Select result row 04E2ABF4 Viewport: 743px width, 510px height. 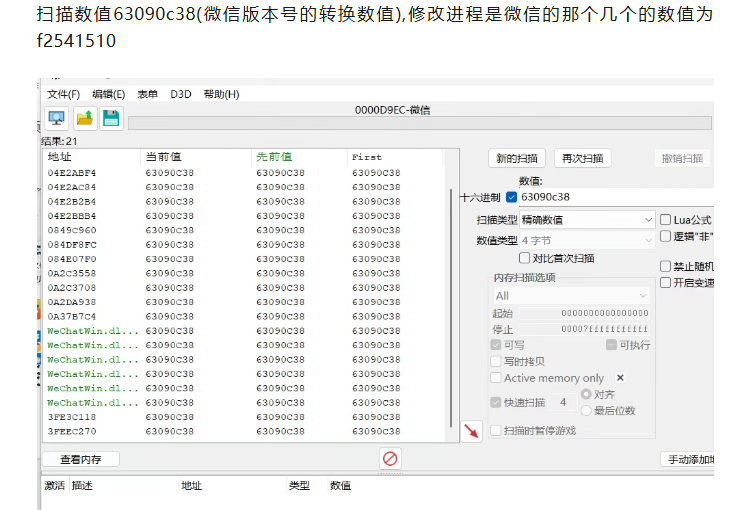[245, 173]
